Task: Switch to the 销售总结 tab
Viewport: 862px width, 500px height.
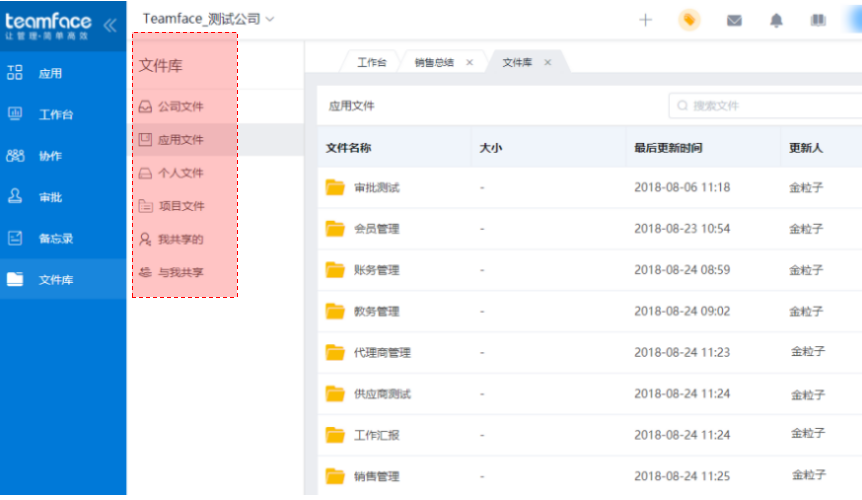Action: [x=434, y=62]
